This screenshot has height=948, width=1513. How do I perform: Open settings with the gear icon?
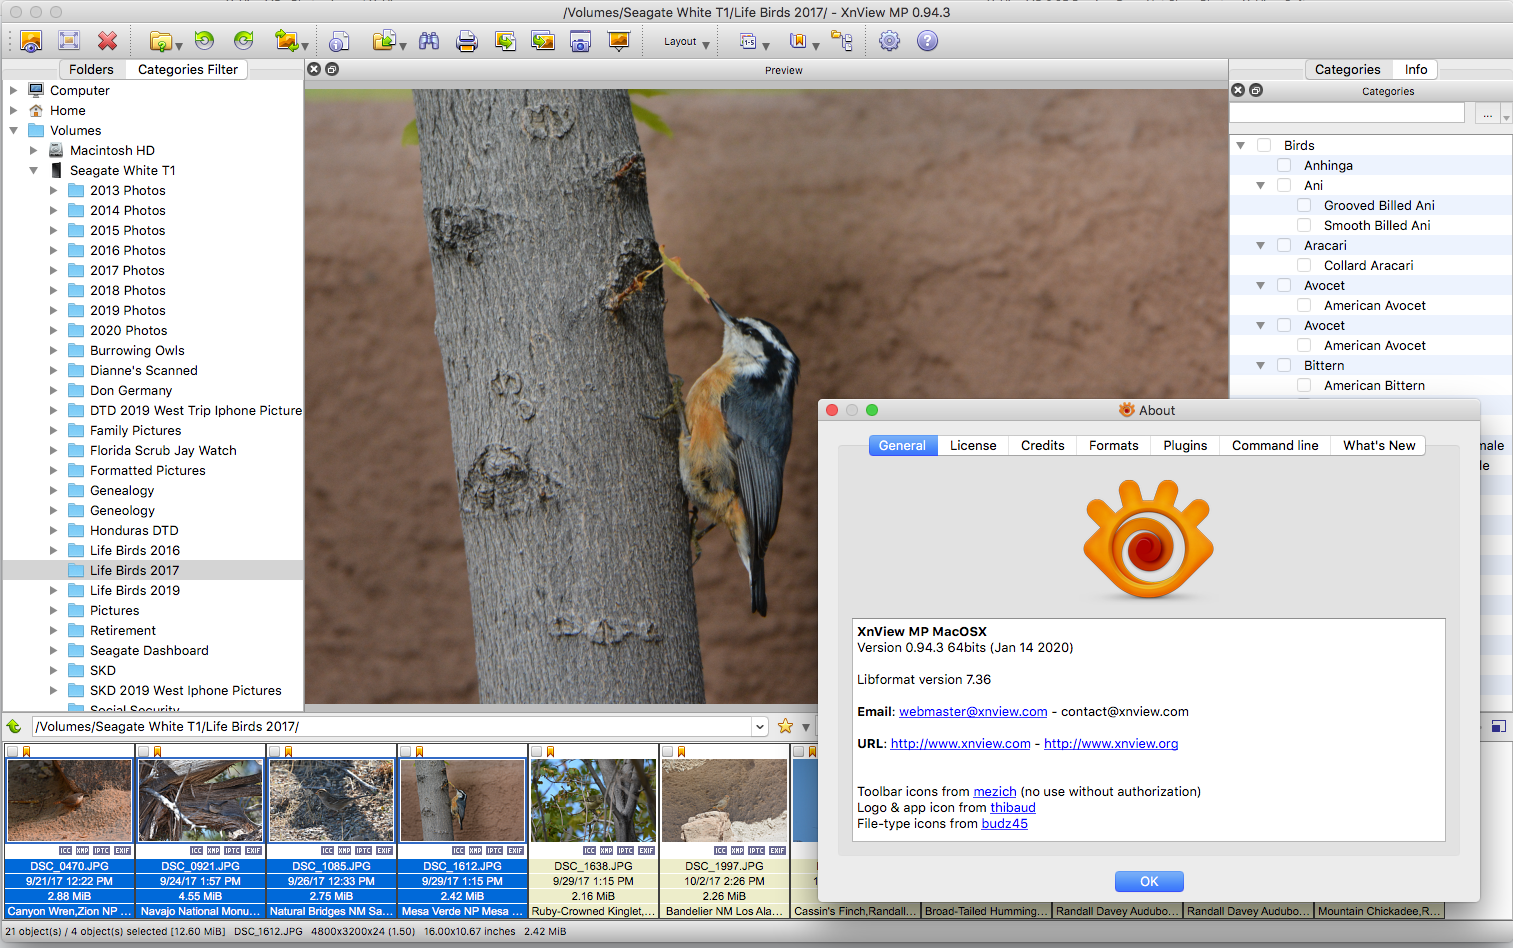(x=889, y=41)
